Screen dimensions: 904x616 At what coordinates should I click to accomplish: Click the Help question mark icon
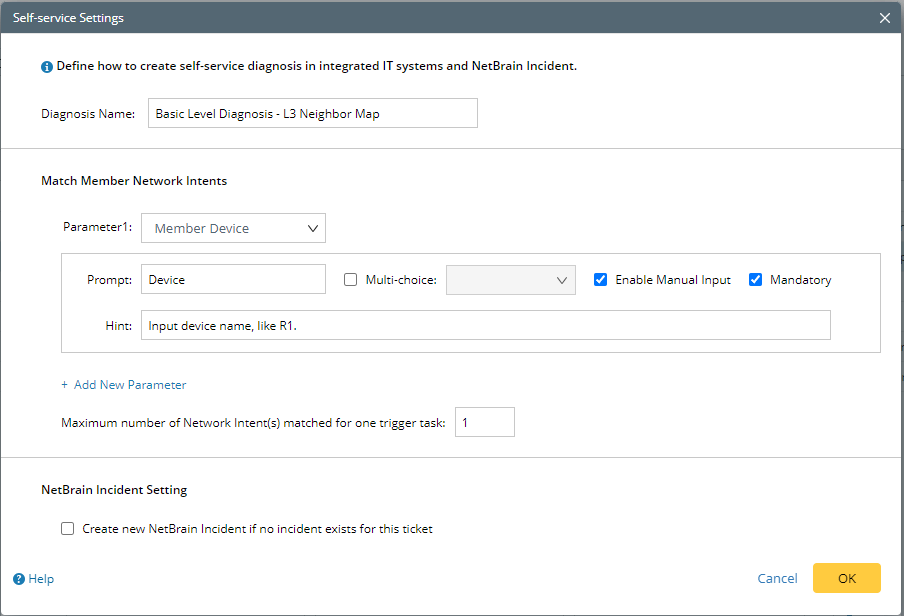pyautogui.click(x=19, y=579)
